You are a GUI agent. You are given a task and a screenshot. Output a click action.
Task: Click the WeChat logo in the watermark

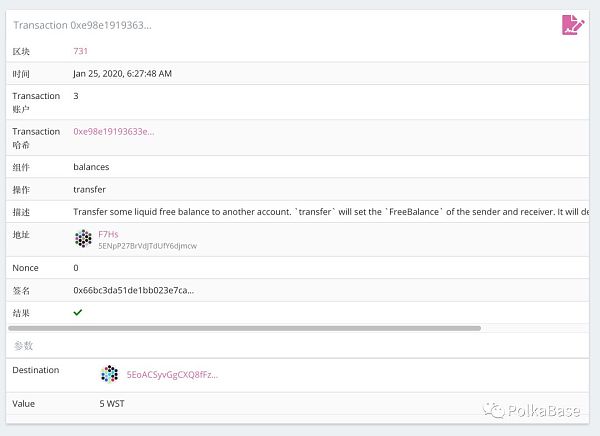494,409
